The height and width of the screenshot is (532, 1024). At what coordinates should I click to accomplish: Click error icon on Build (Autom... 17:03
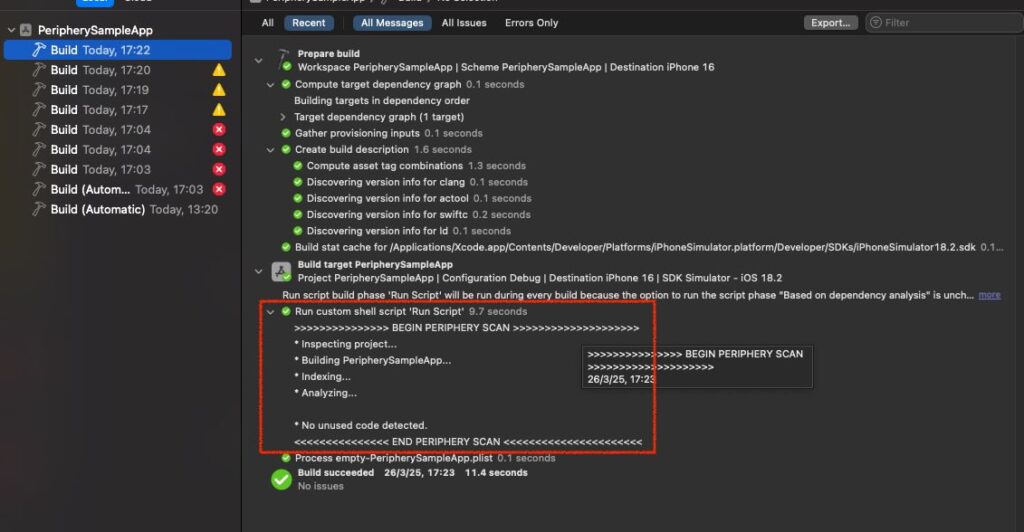pos(219,189)
